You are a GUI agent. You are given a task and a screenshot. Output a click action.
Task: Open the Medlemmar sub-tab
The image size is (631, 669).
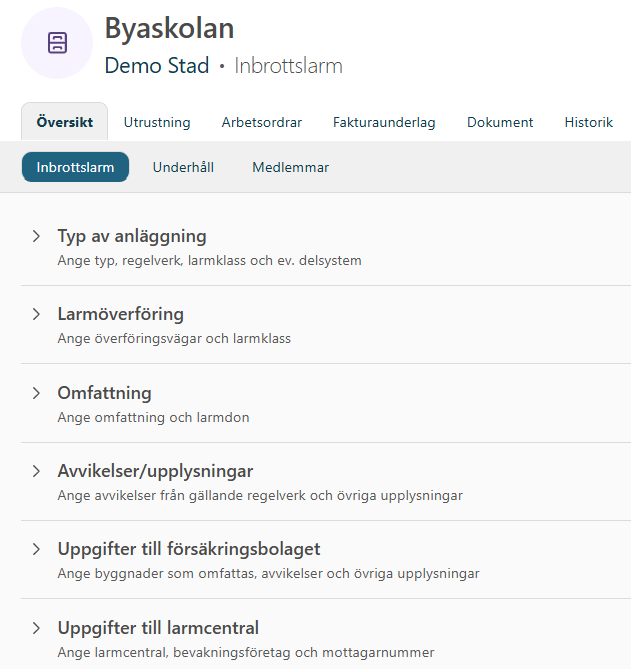[290, 167]
